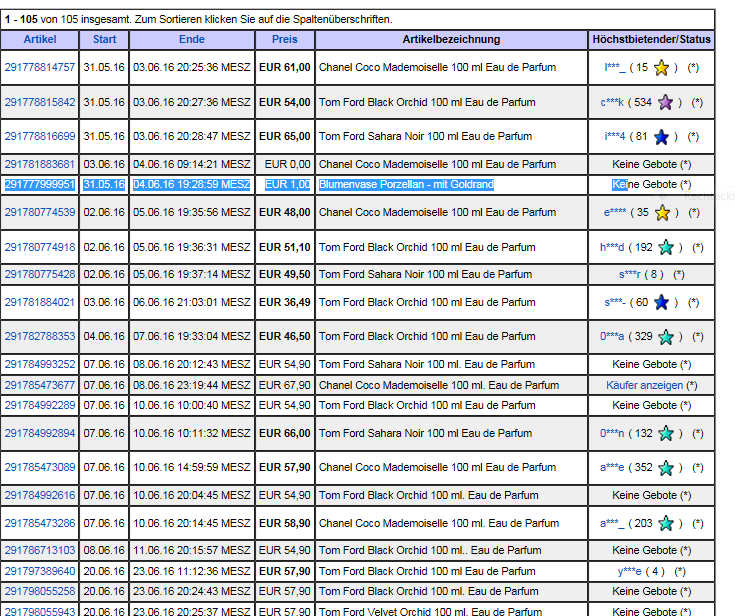View bidder s***r profile link

[630, 274]
